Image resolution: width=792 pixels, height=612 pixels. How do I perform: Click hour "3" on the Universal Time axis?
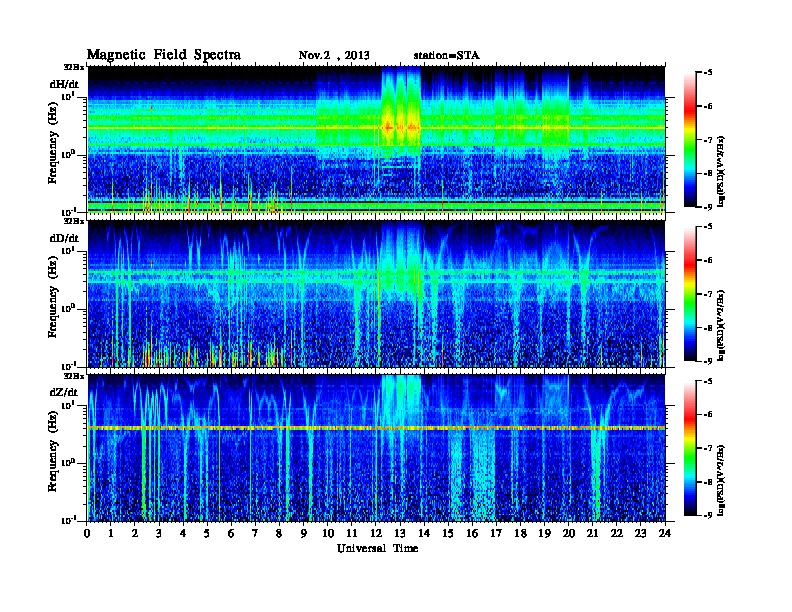(x=159, y=533)
